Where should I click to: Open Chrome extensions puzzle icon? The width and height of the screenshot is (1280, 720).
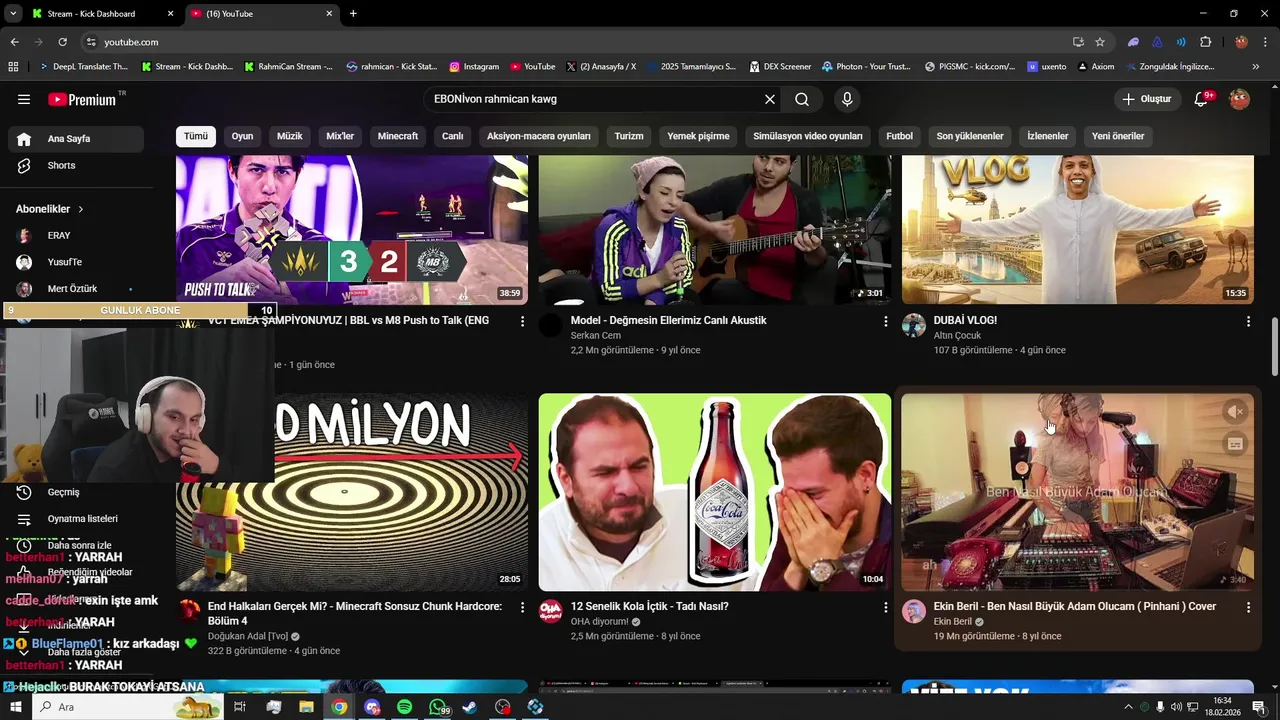pos(1205,42)
